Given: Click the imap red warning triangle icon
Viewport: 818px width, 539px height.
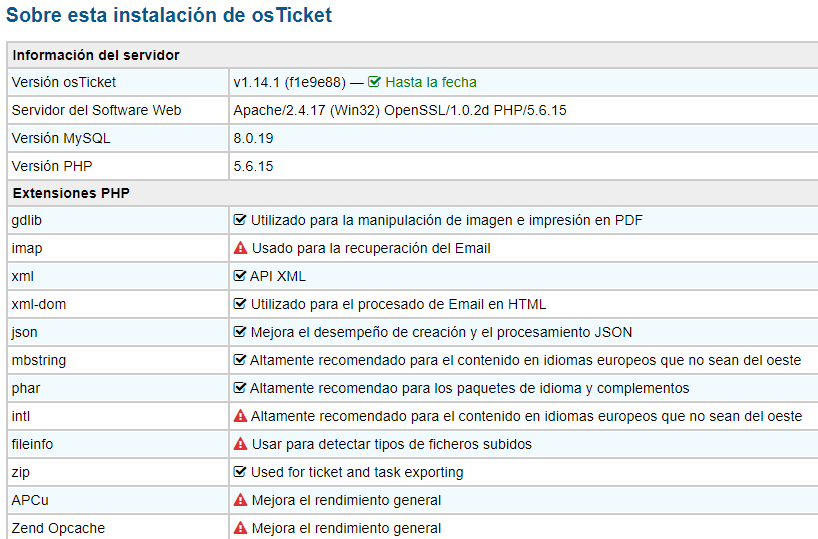Looking at the screenshot, I should 240,248.
